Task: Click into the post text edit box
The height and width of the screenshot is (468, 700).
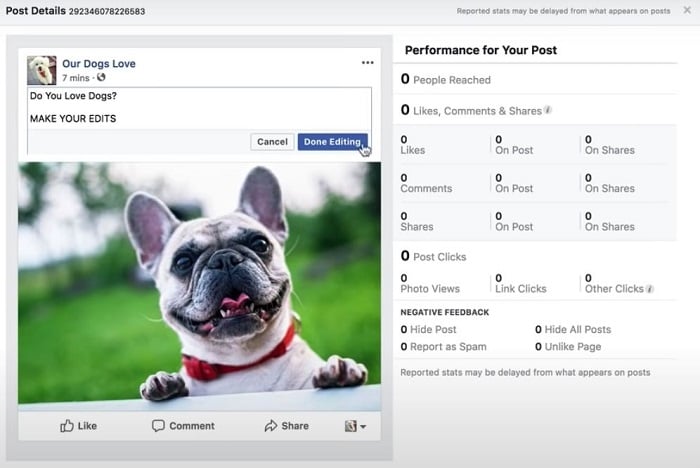Action: pyautogui.click(x=199, y=108)
